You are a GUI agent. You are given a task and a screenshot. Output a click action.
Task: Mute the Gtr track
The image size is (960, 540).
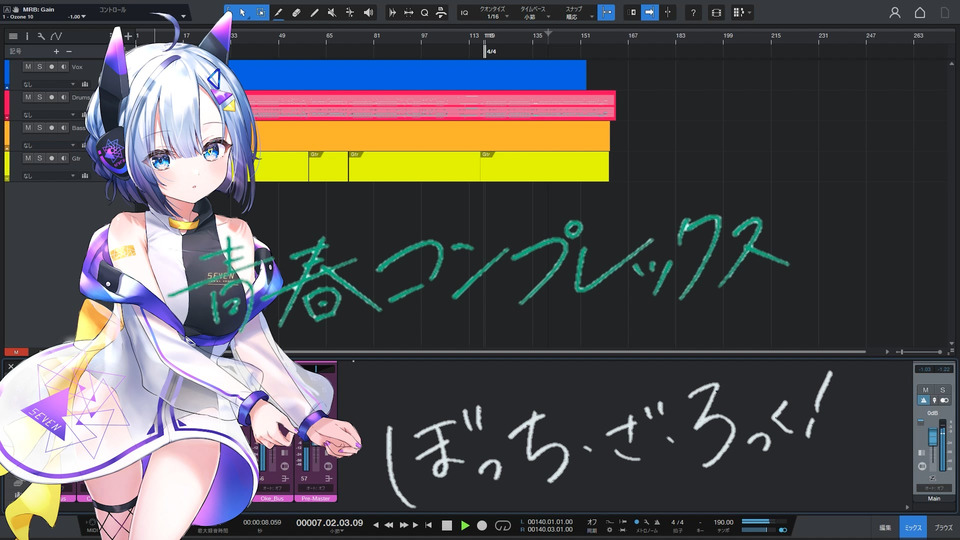(28, 159)
